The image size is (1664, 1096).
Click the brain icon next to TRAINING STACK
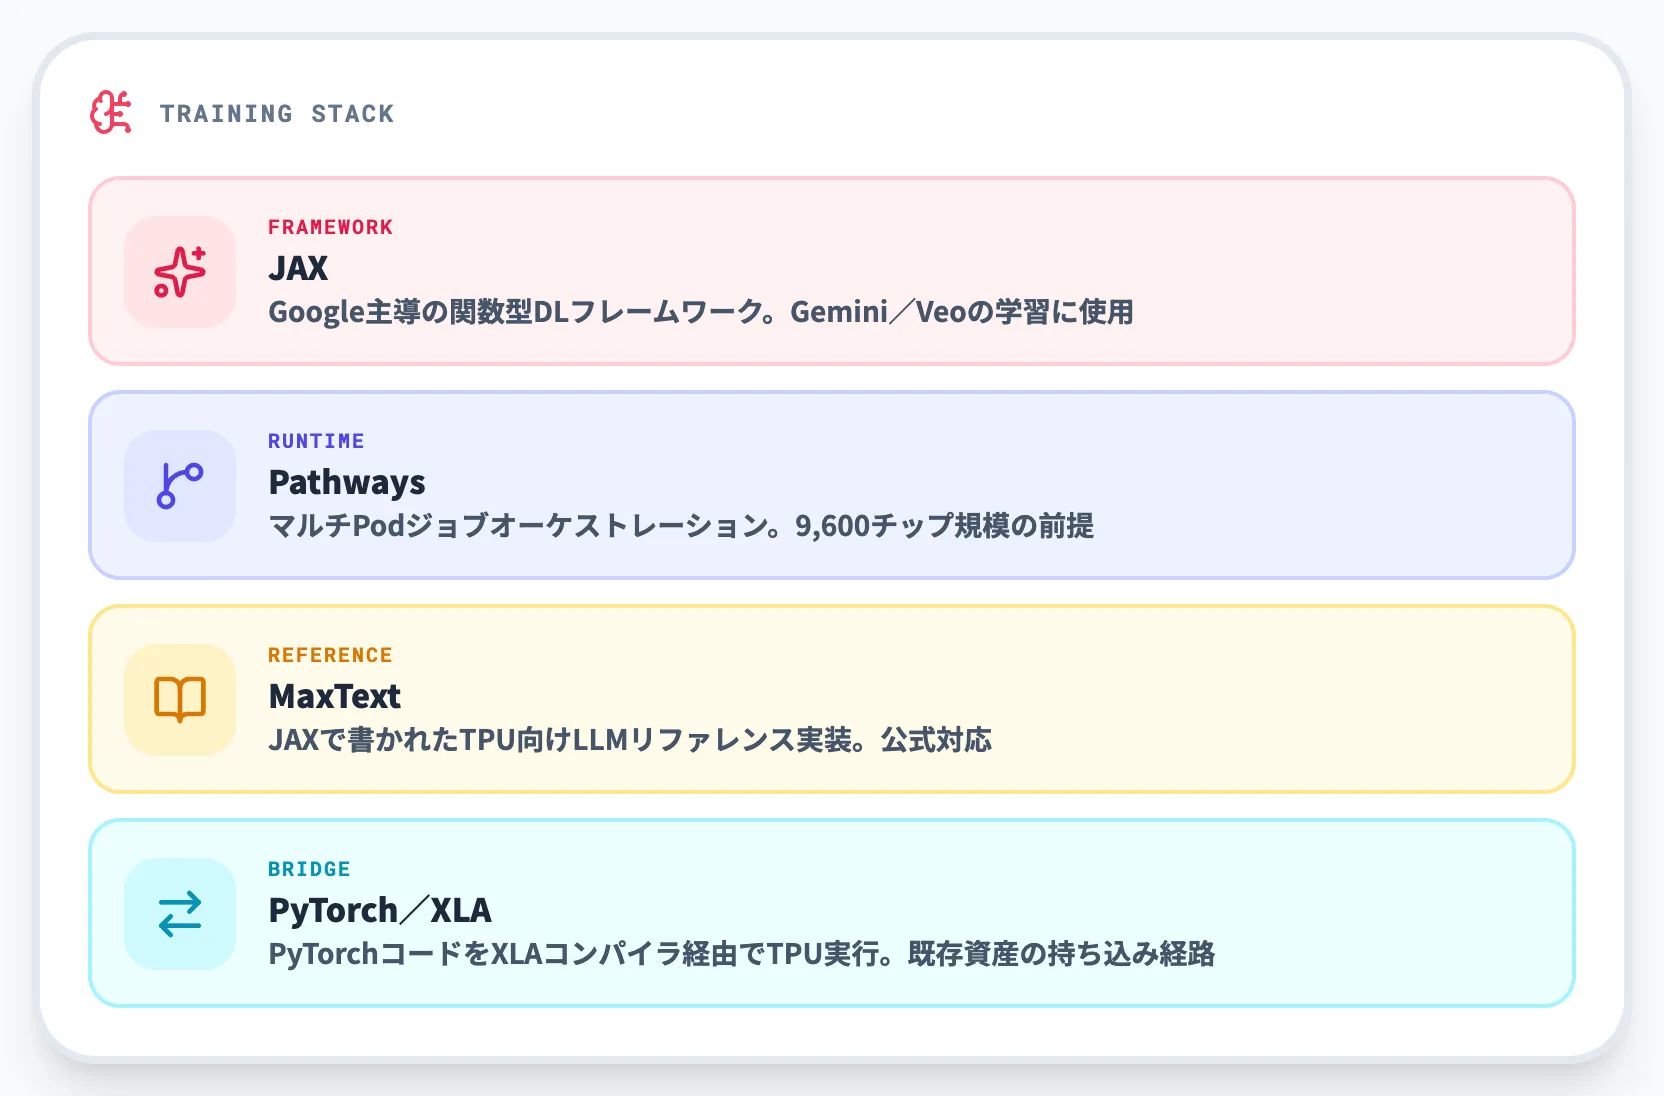110,112
